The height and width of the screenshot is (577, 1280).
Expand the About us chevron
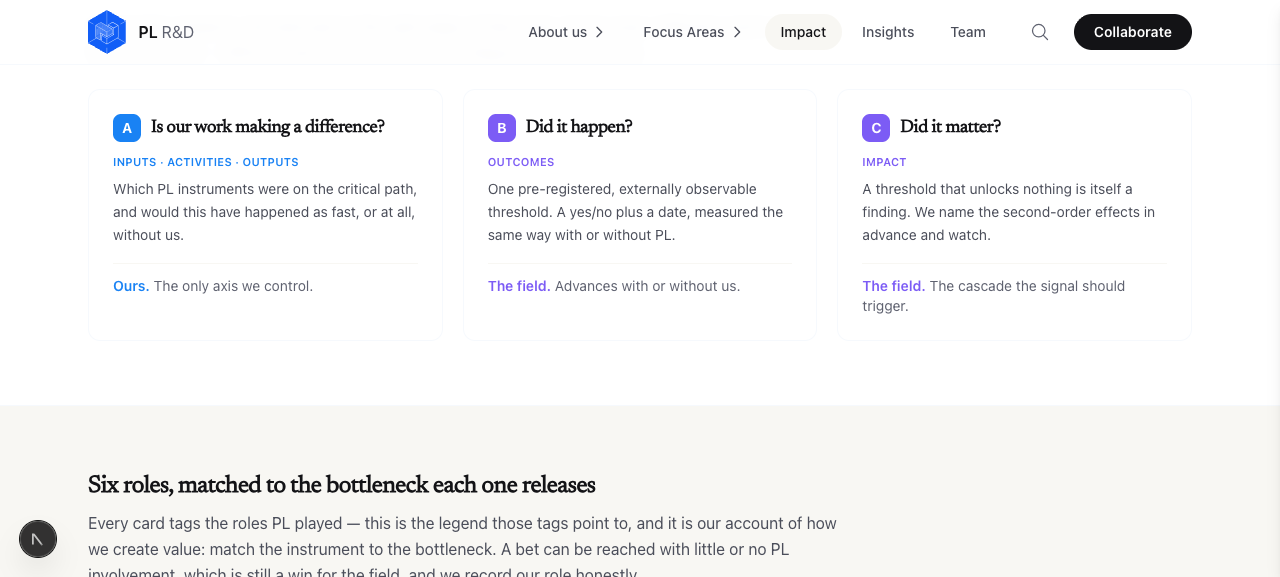tap(600, 32)
